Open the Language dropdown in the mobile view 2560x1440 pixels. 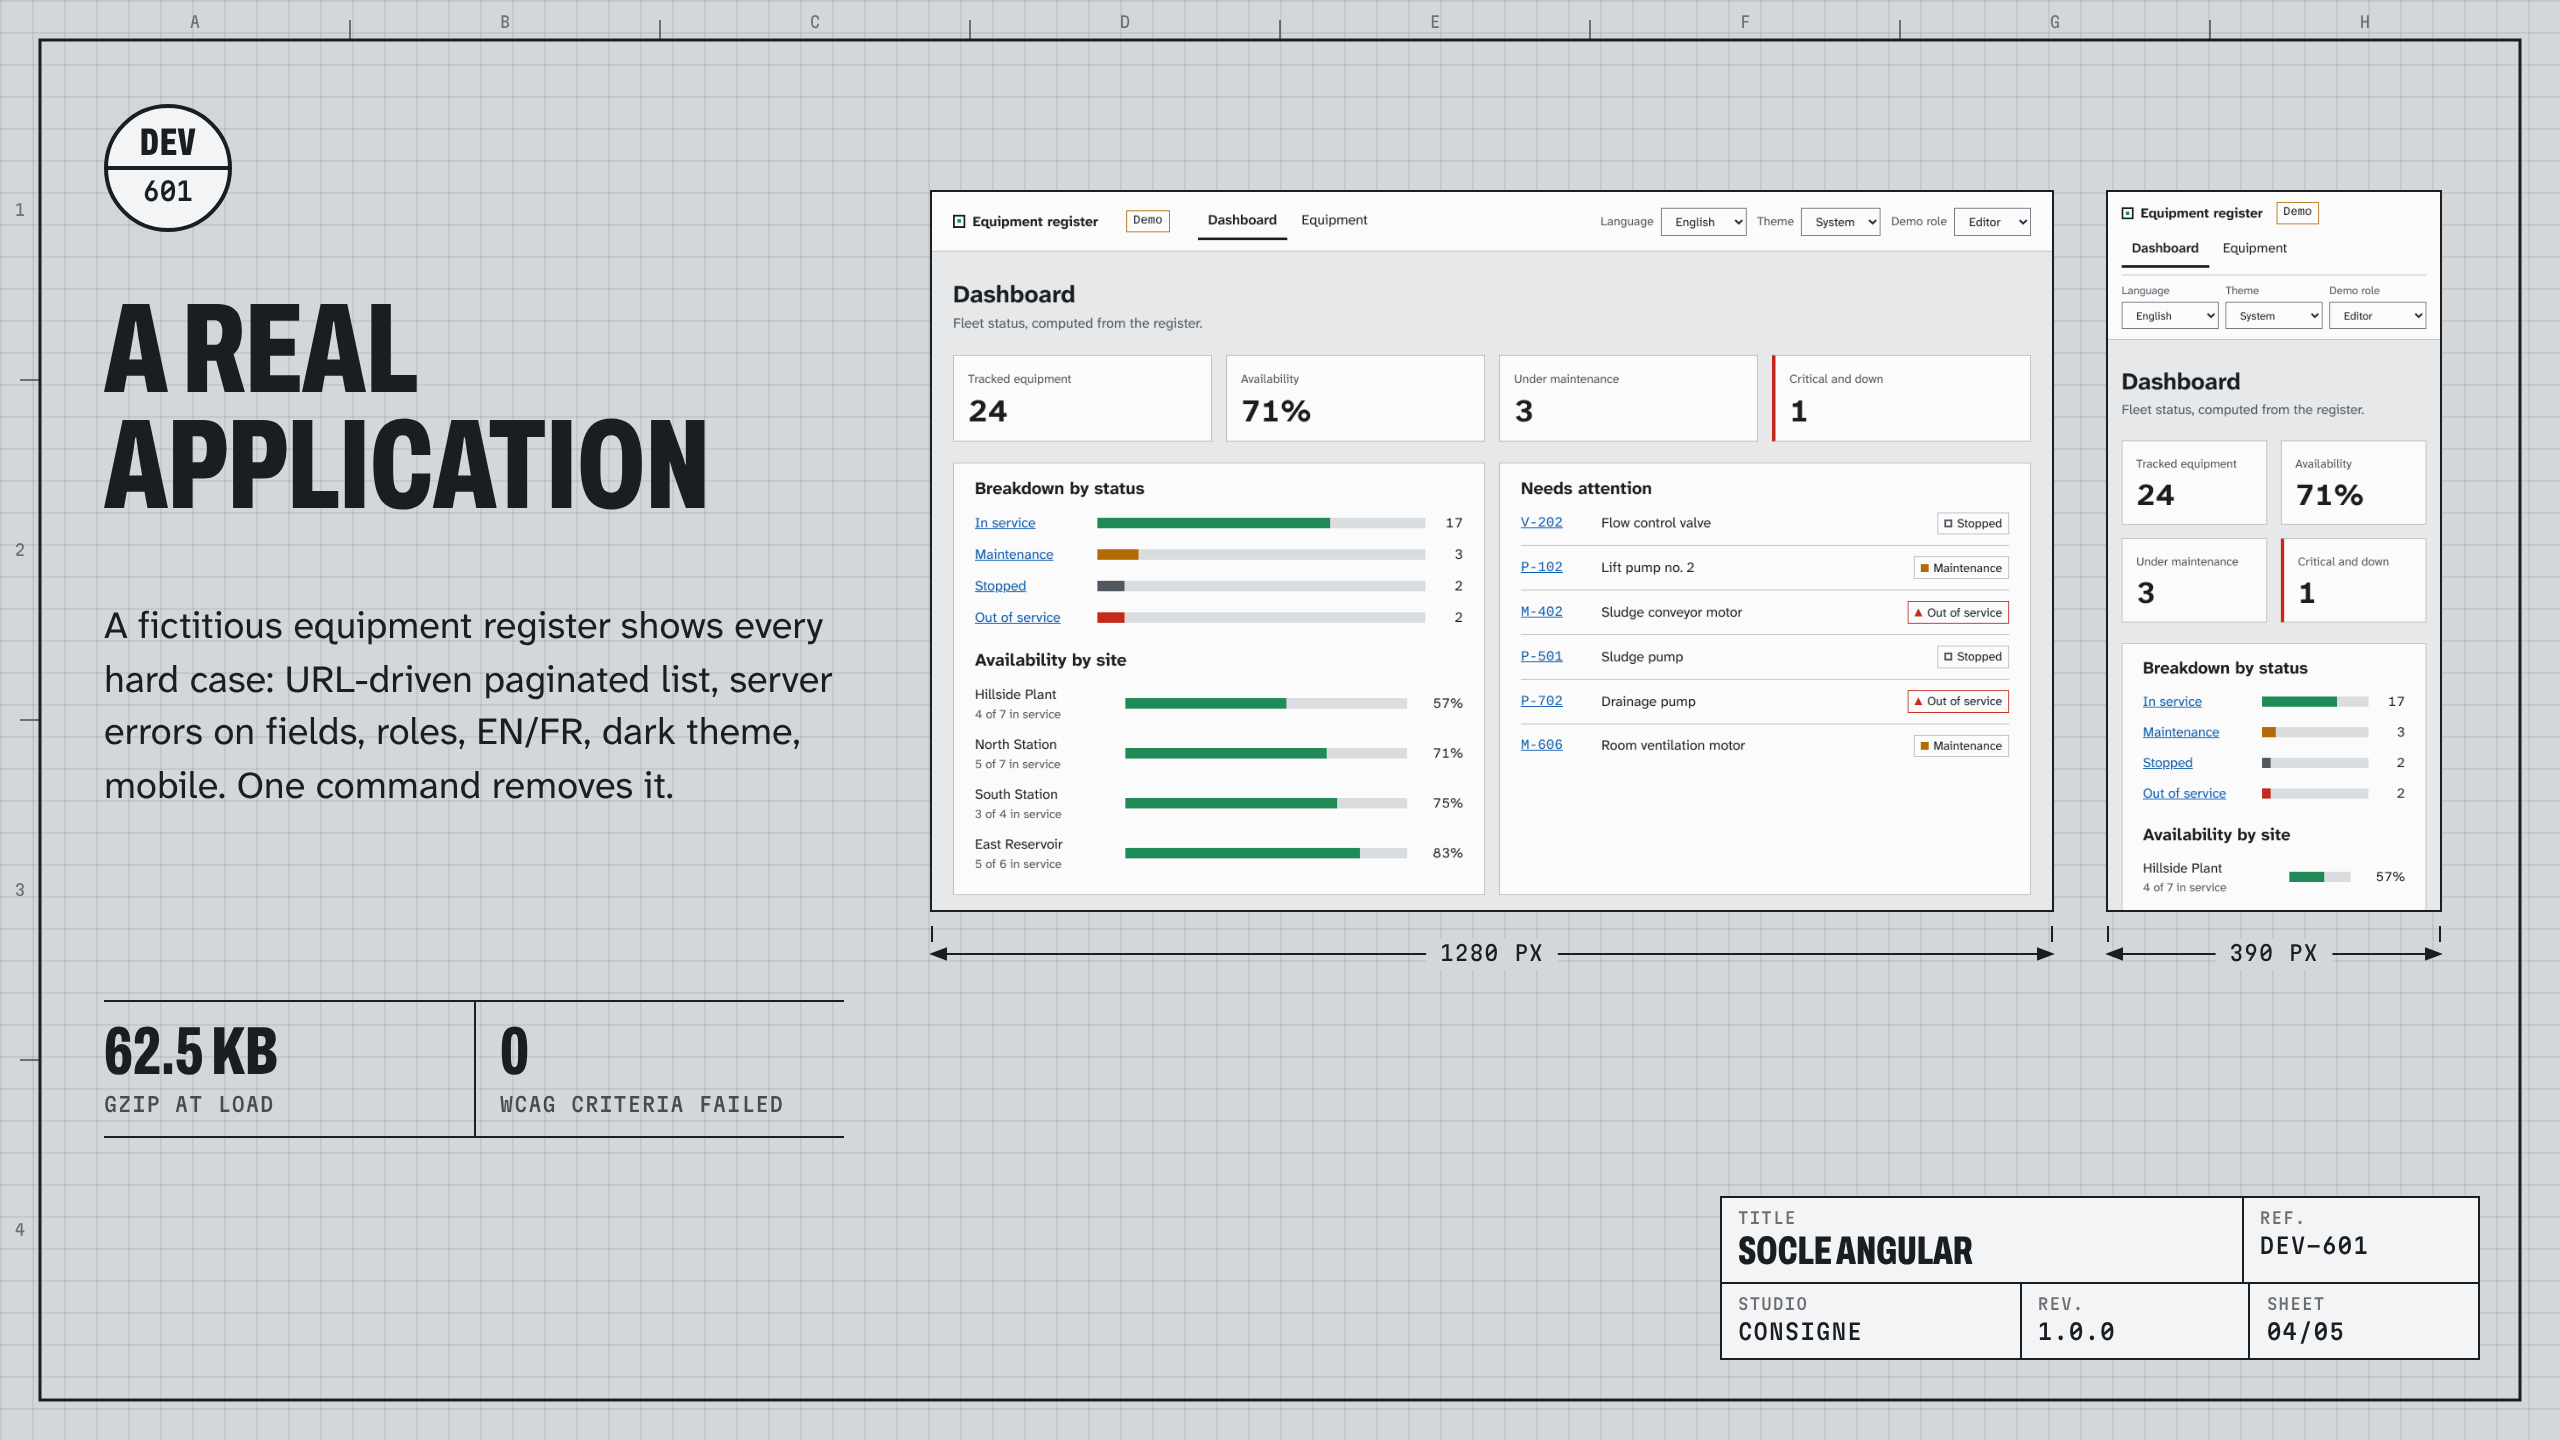[2170, 316]
